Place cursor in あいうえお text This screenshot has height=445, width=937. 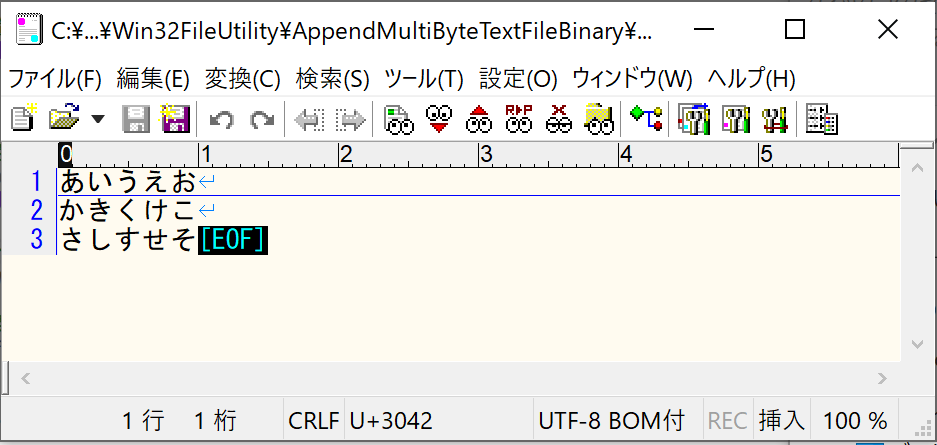[128, 182]
